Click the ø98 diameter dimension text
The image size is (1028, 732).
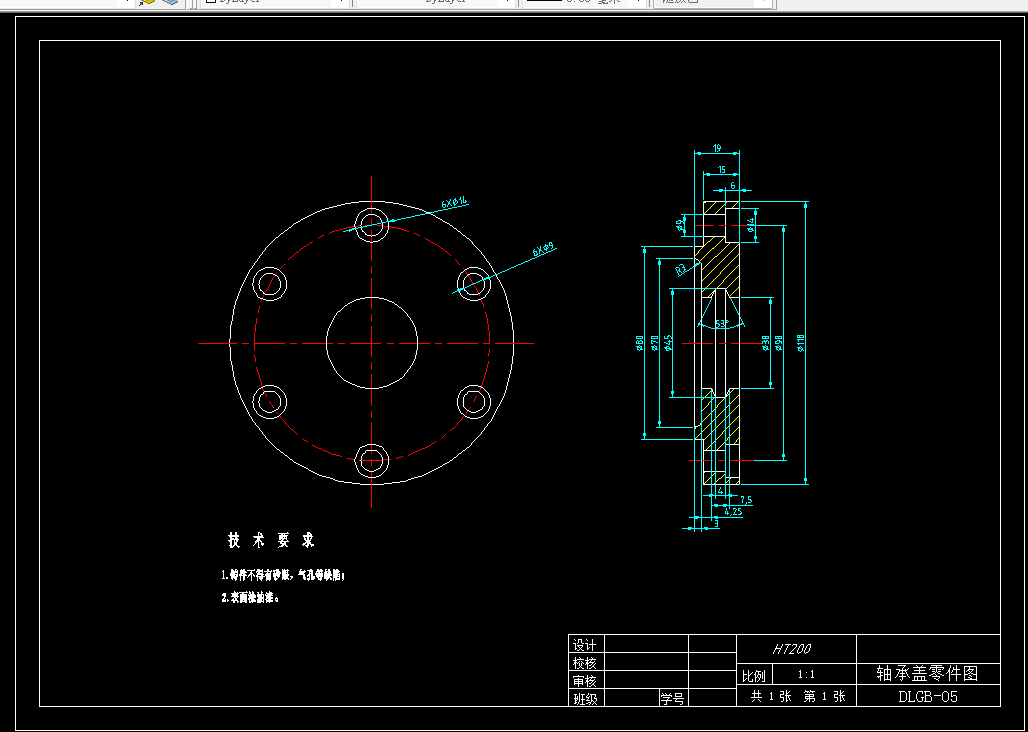(779, 343)
